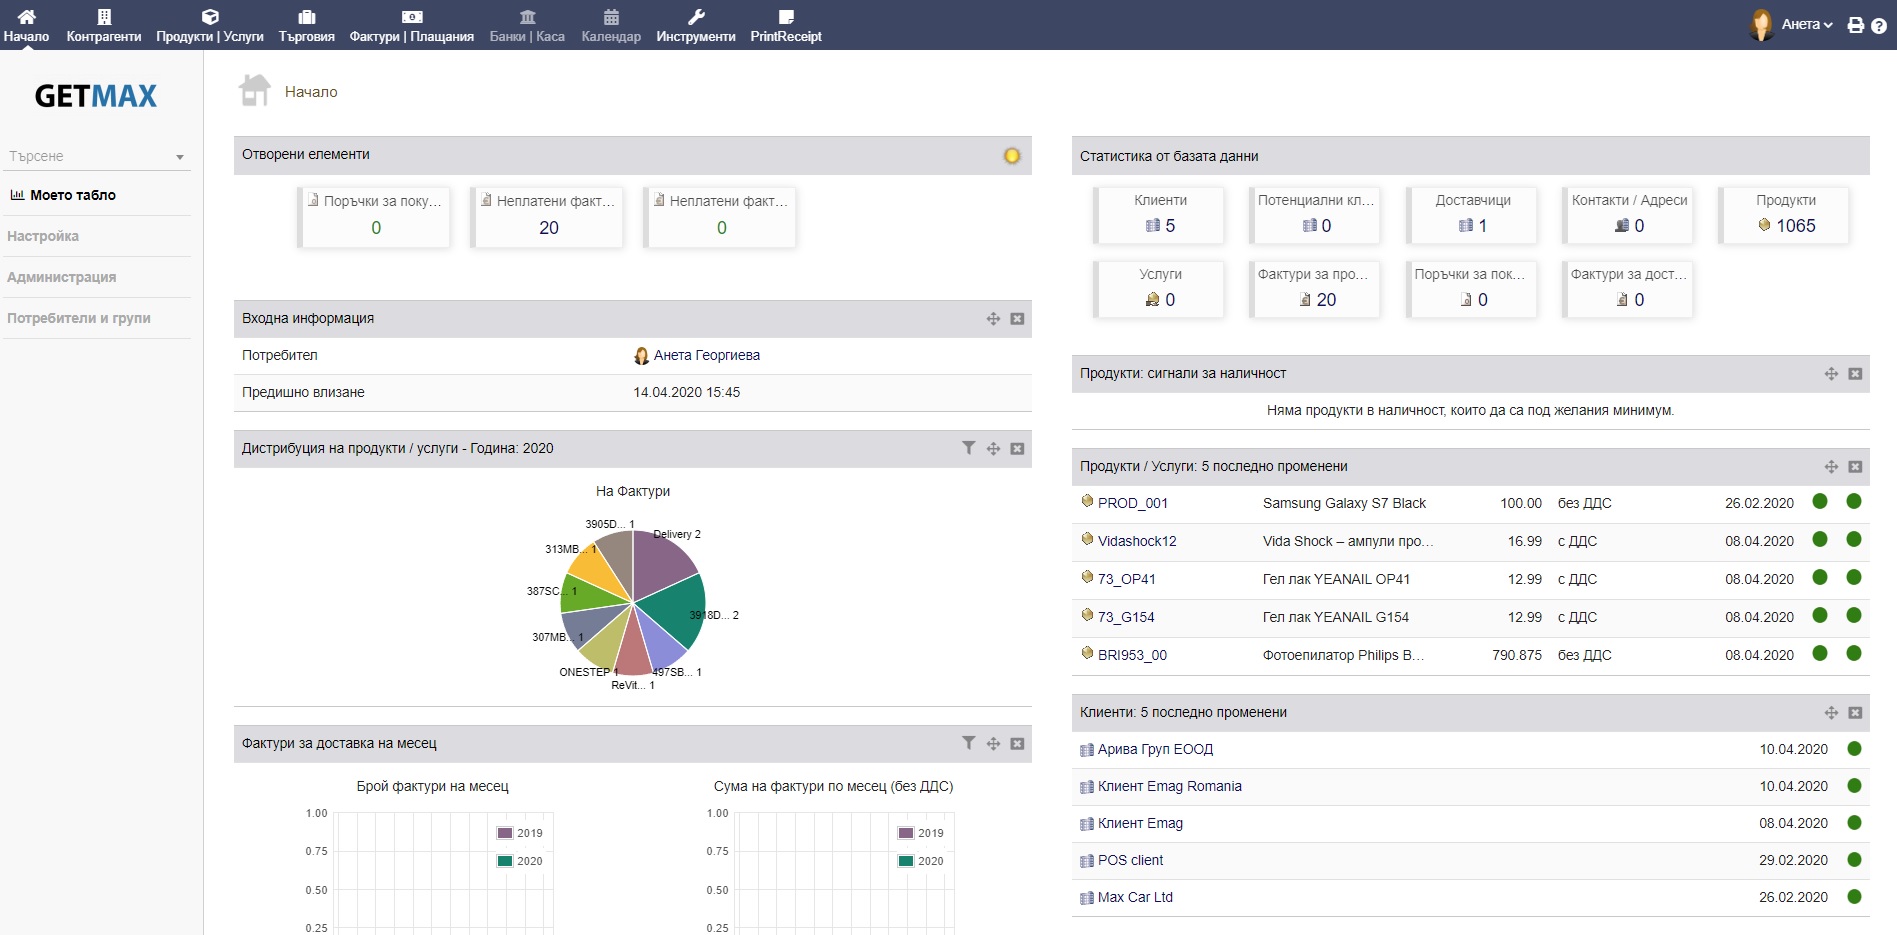This screenshot has height=935, width=1897.
Task: Toggle green status dot for Арива Груп ЕООД
Action: [1854, 749]
